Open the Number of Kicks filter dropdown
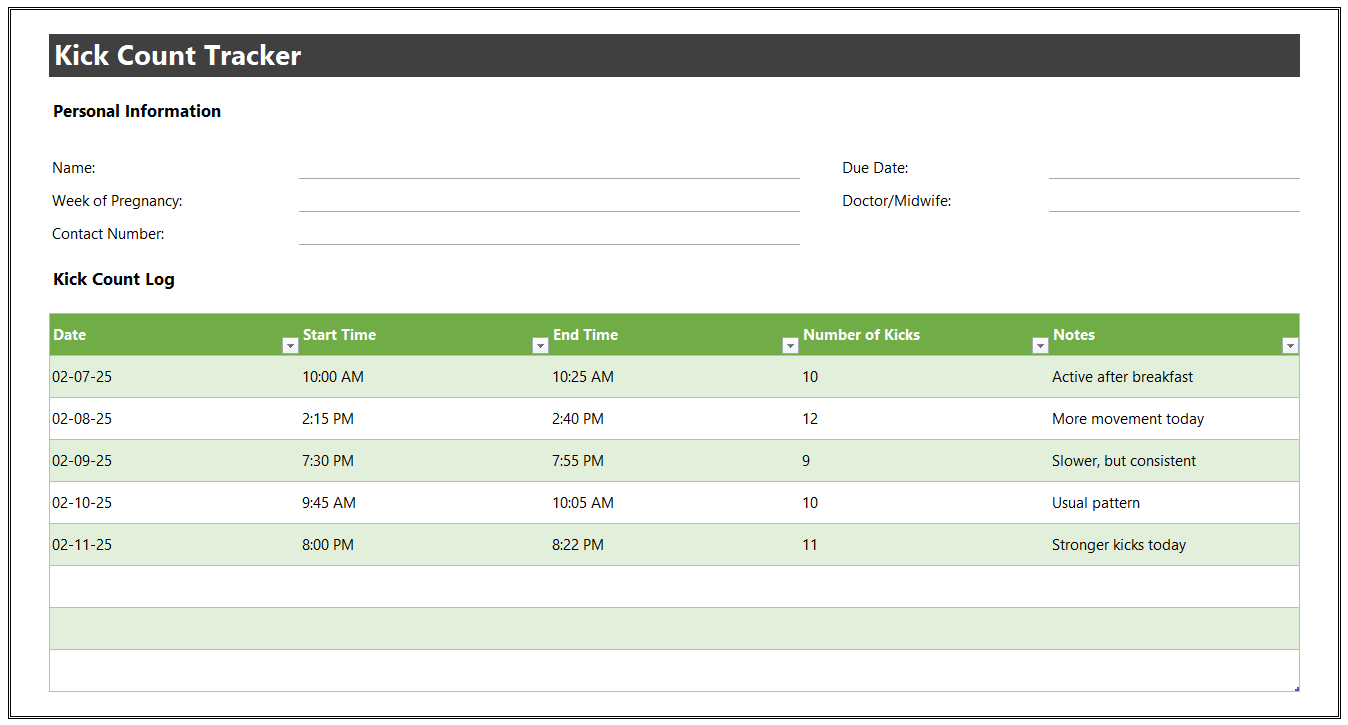Viewport: 1348px width, 725px height. pos(1040,345)
